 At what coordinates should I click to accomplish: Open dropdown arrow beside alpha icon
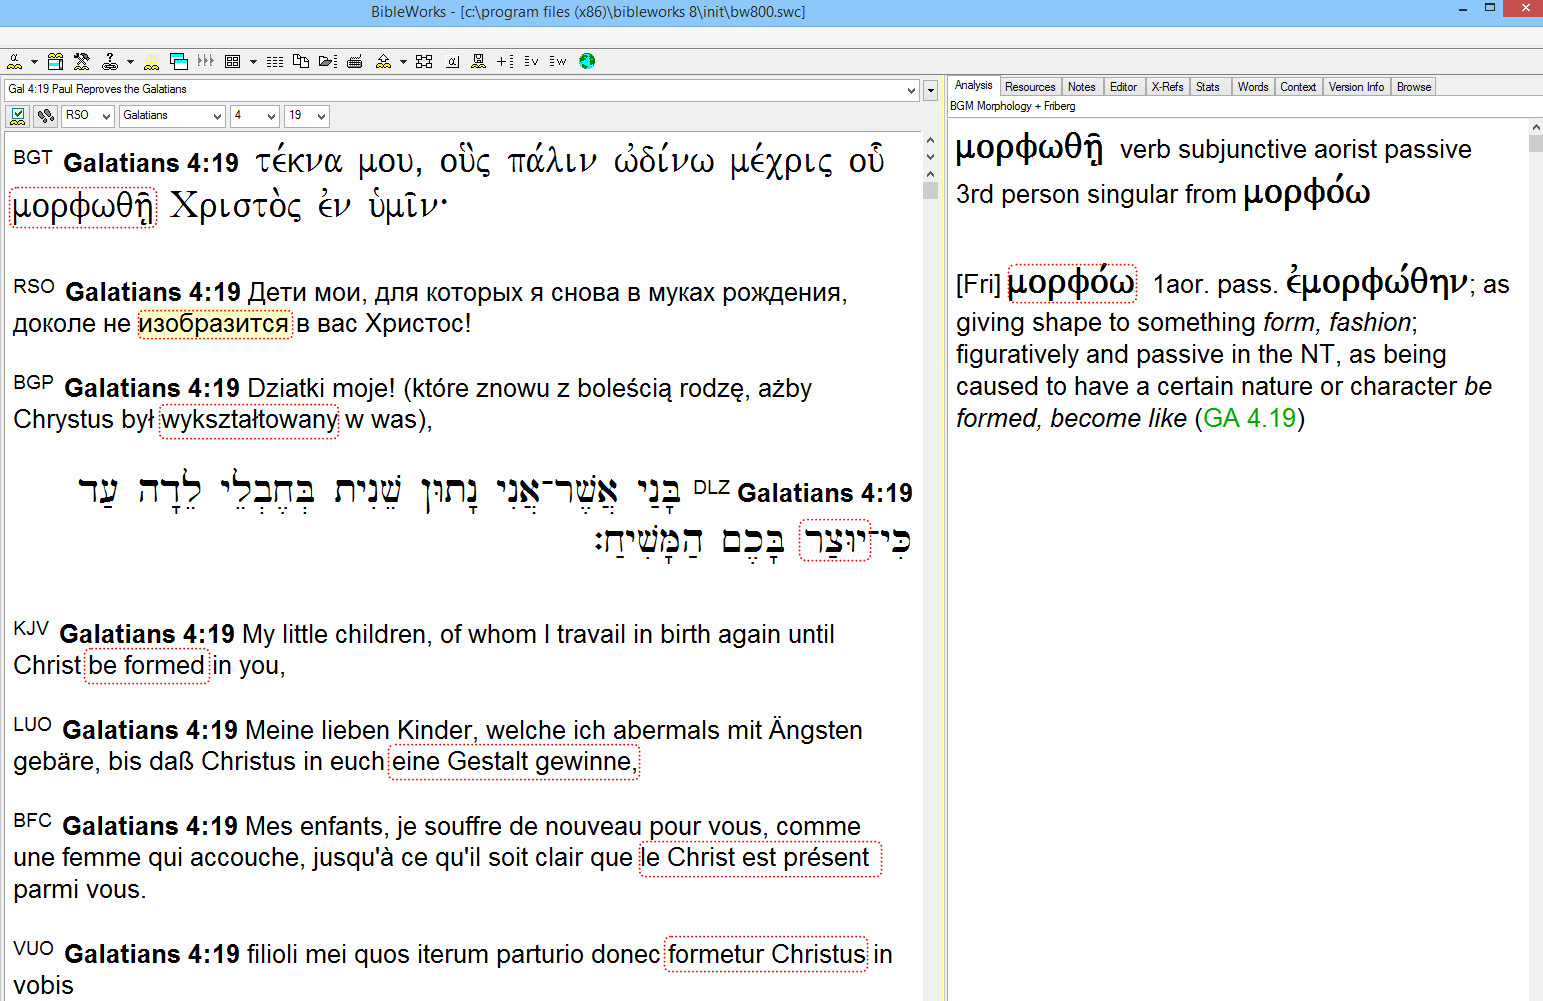(x=34, y=62)
